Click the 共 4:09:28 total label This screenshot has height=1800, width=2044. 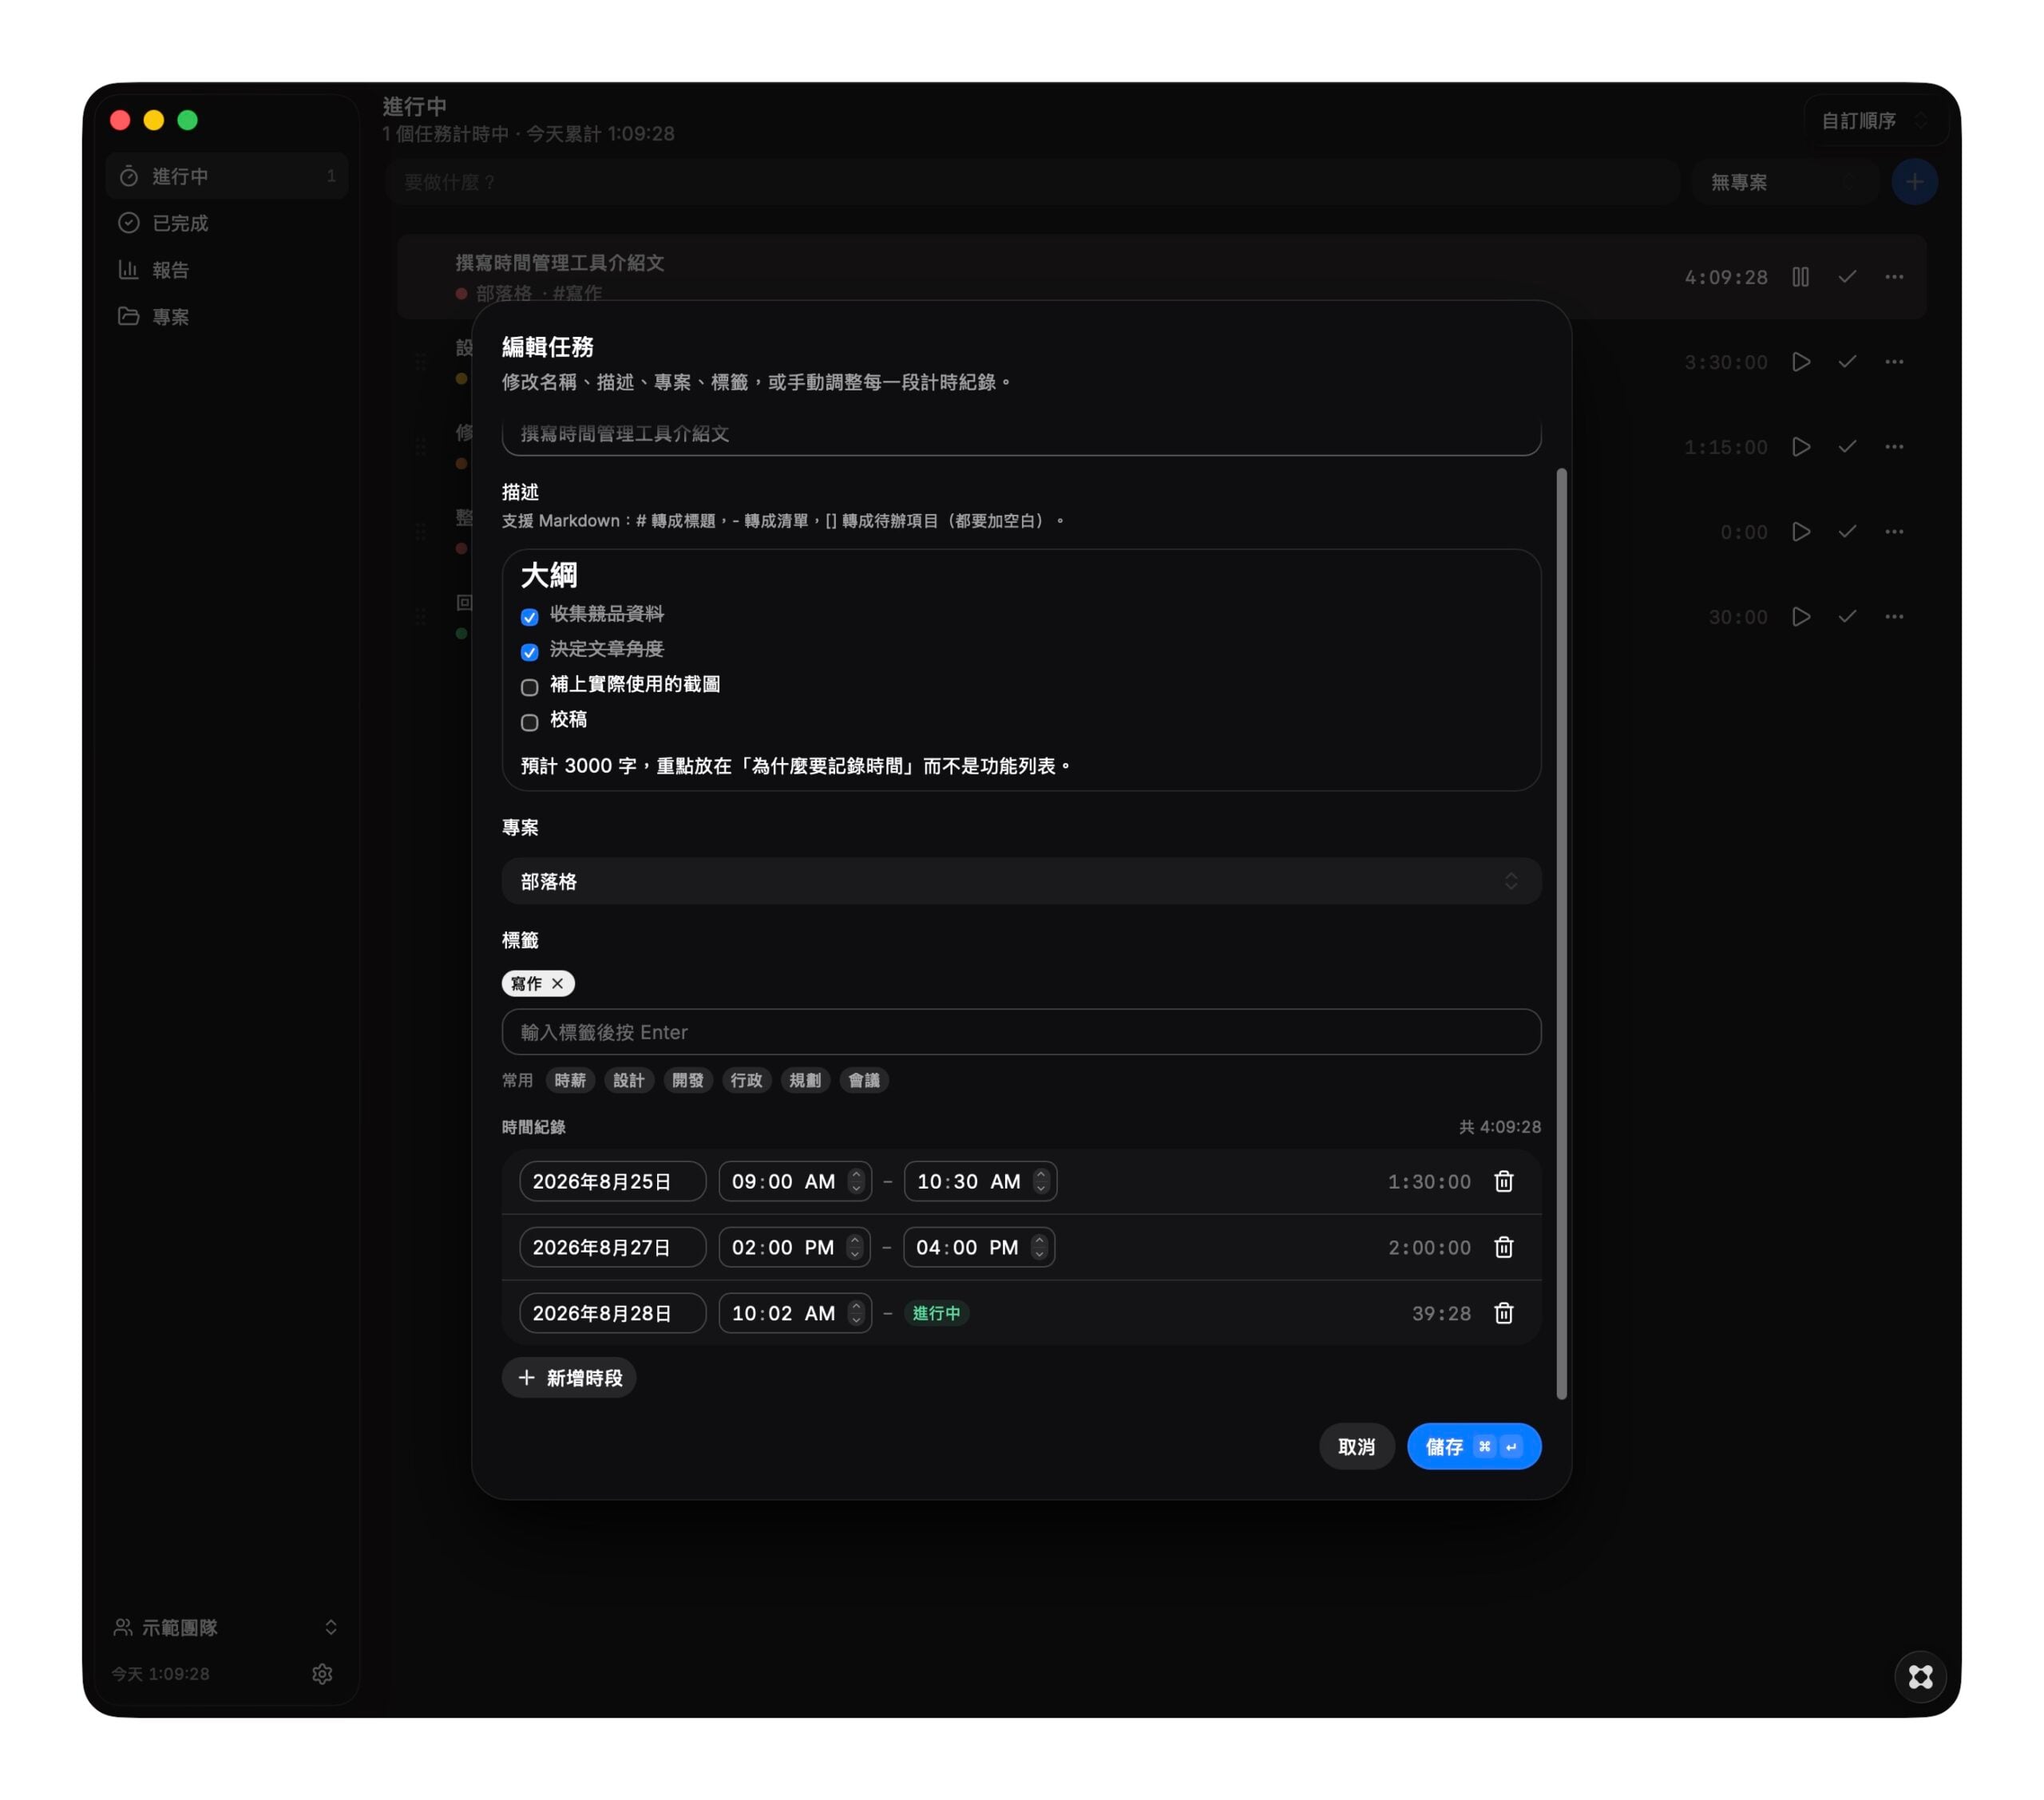coord(1500,1127)
